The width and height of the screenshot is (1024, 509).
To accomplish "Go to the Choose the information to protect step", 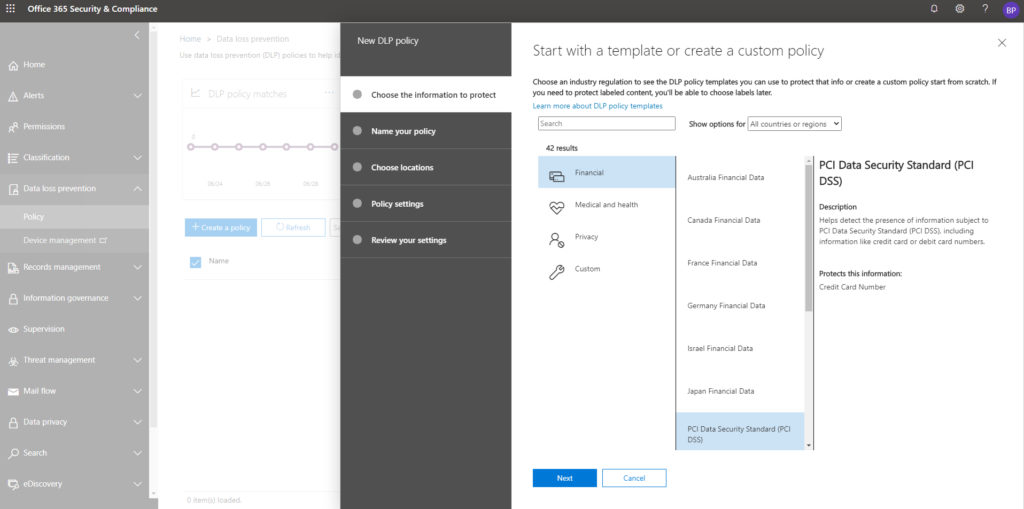I will (x=426, y=95).
